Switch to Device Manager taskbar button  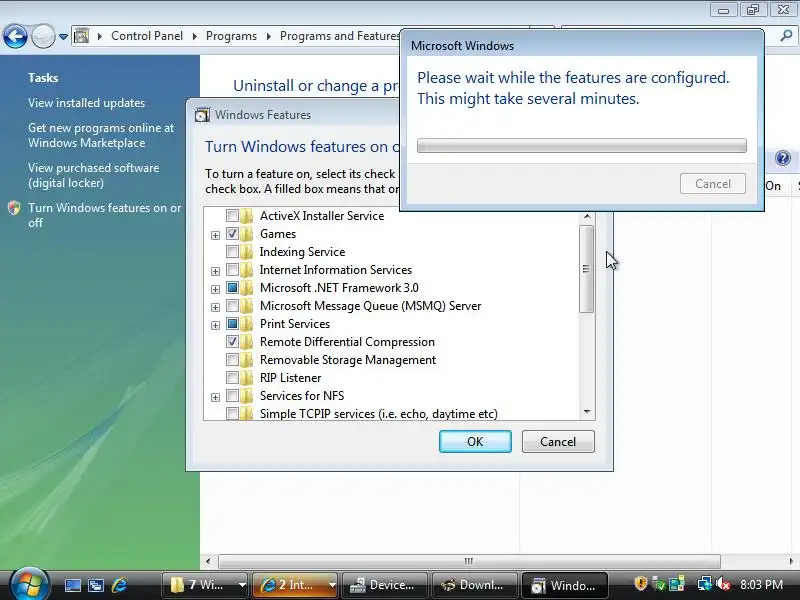pyautogui.click(x=385, y=585)
